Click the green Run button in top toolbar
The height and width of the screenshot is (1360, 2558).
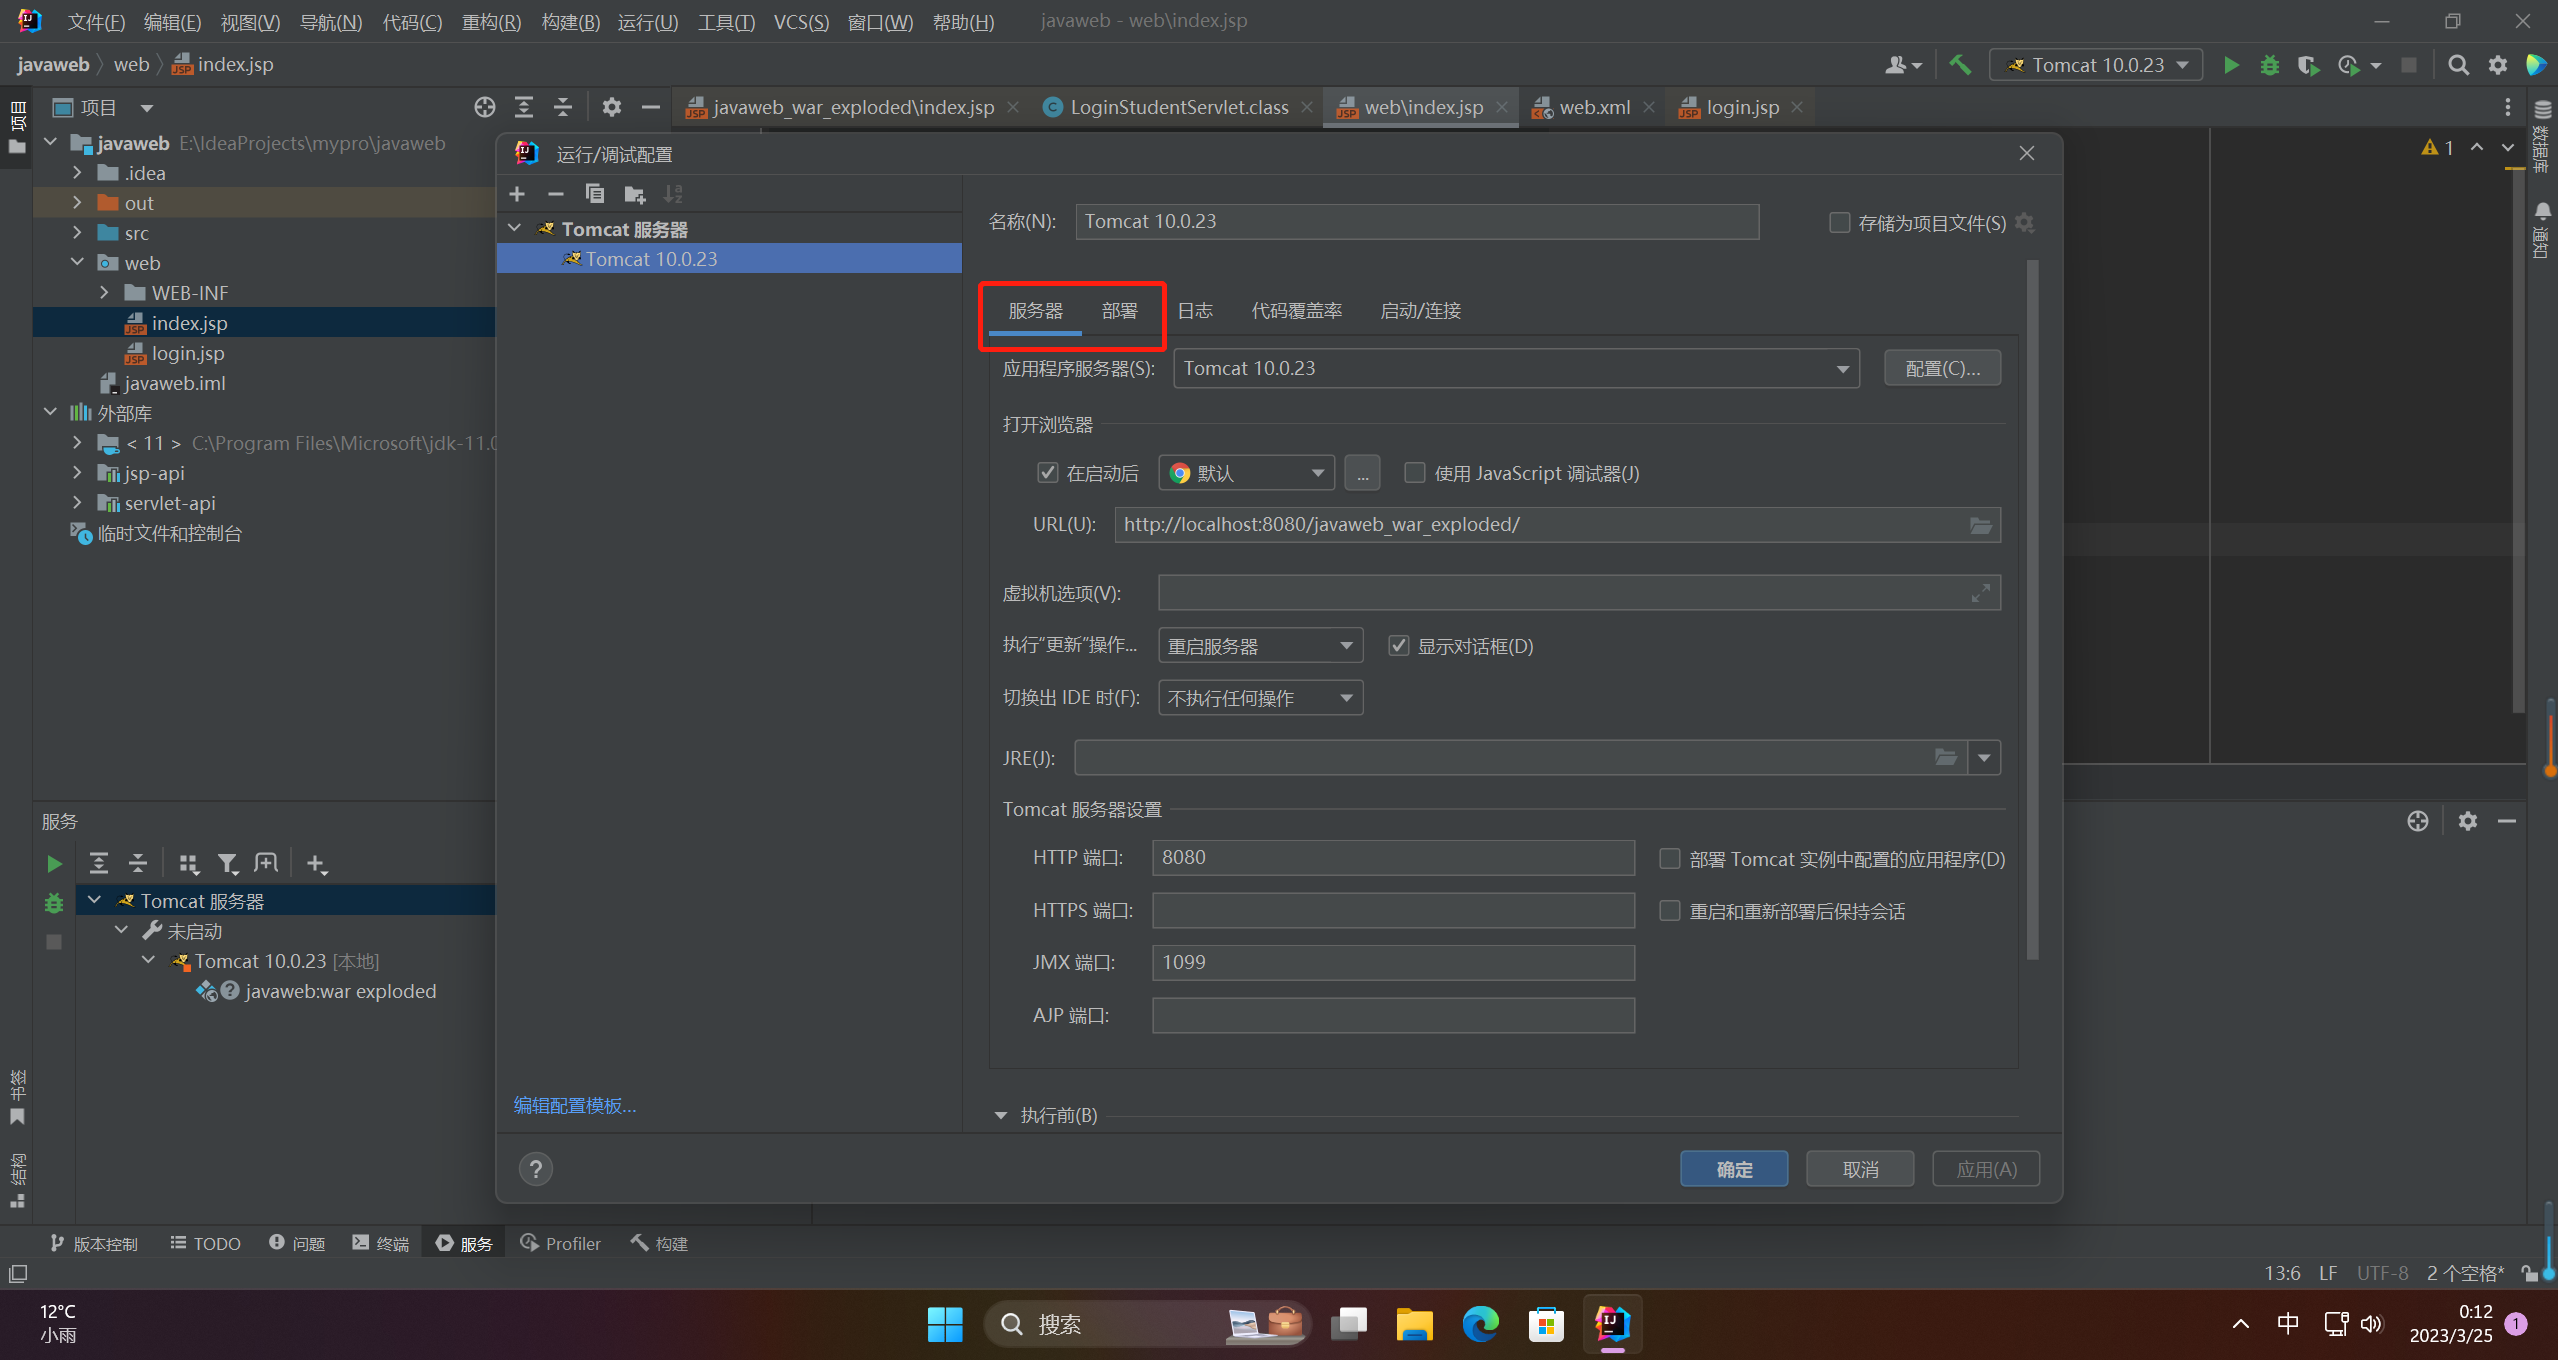point(2230,65)
